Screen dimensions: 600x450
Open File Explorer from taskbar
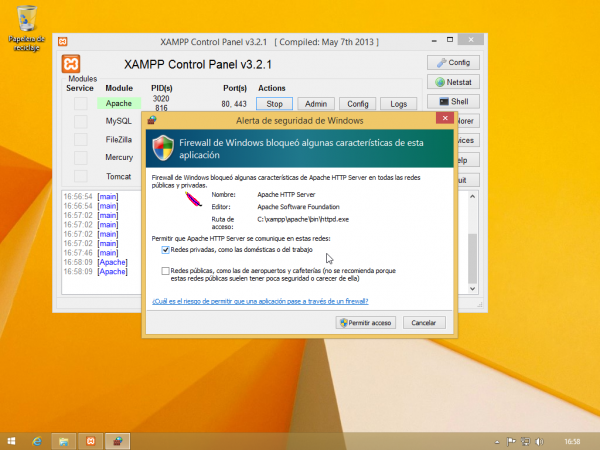pyautogui.click(x=64, y=441)
